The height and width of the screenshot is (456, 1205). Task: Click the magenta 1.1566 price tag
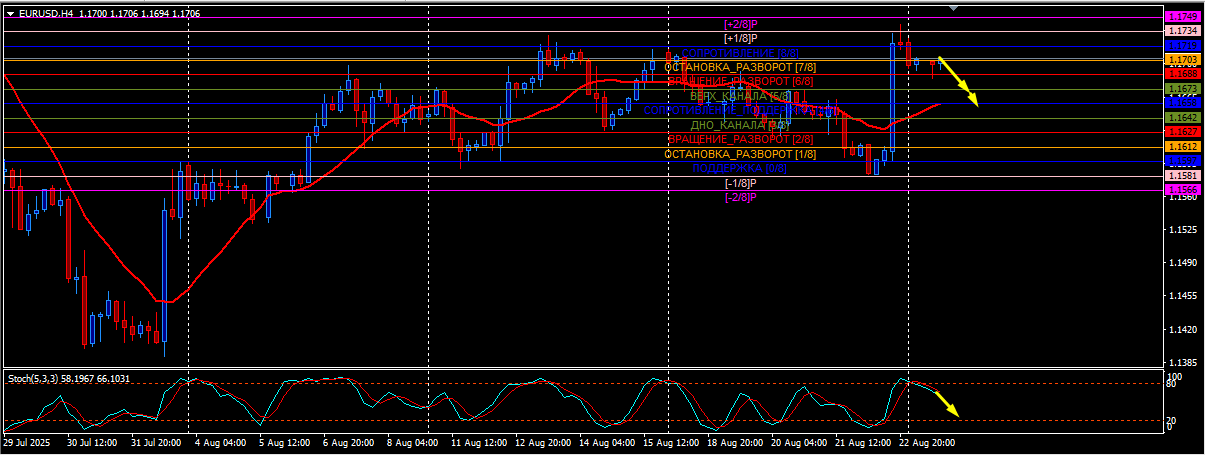coord(1184,189)
